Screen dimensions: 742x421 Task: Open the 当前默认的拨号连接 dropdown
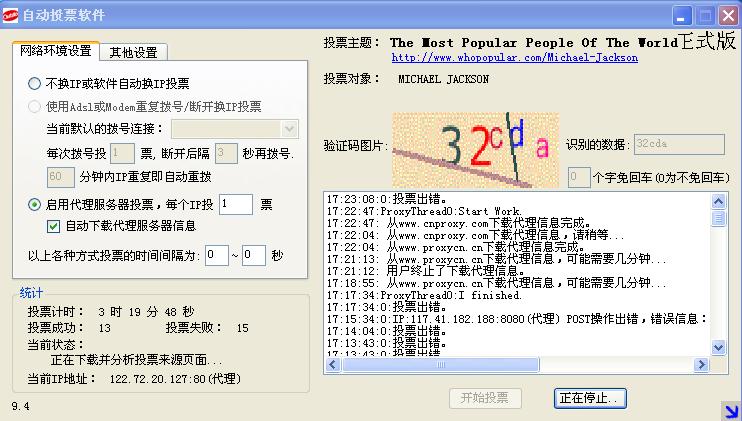(x=289, y=129)
